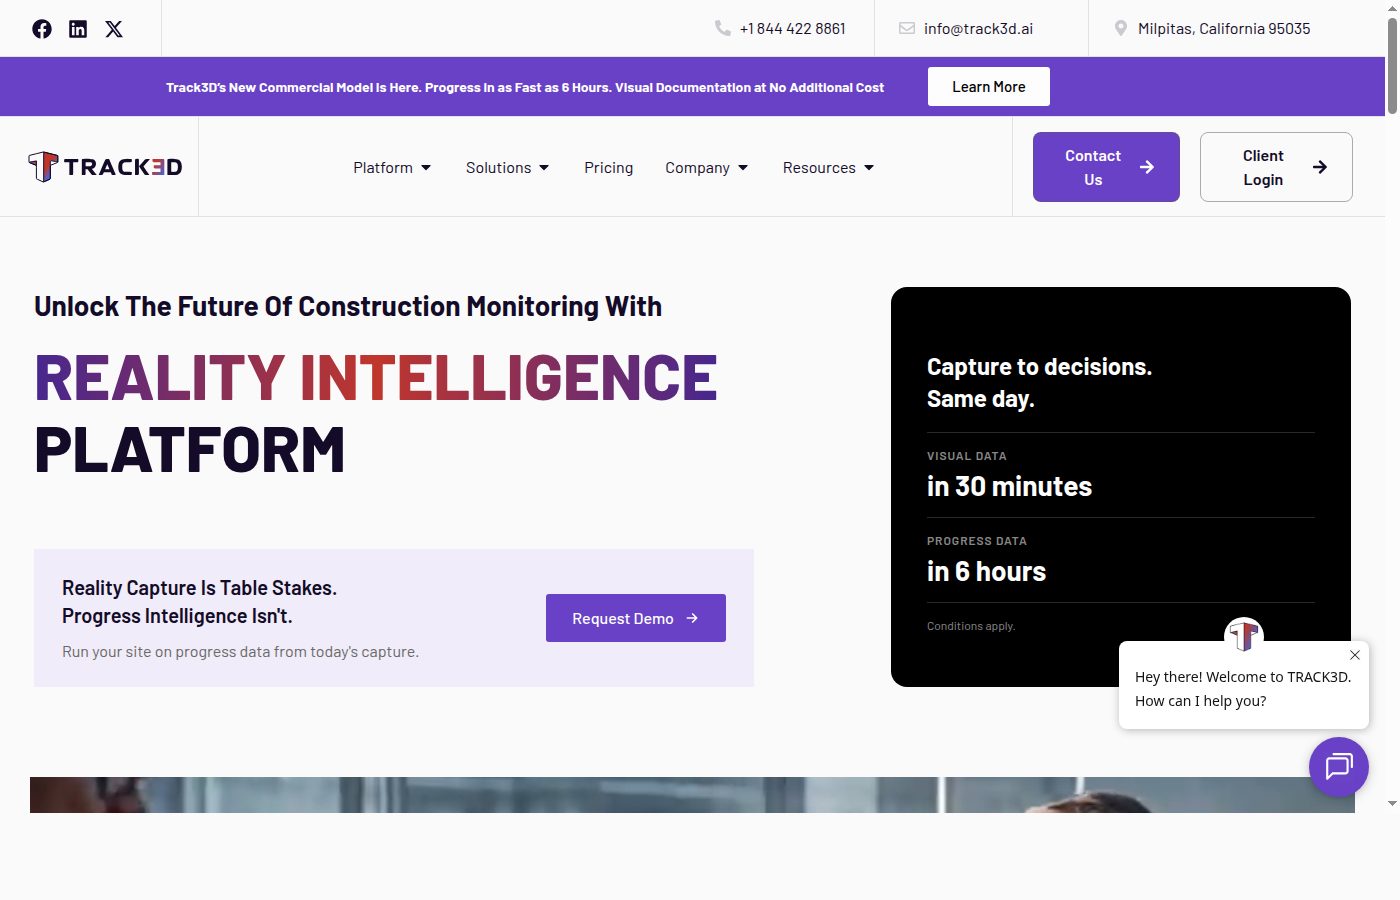Click the 'Conditions apply.' note
This screenshot has height=900, width=1400.
click(971, 626)
